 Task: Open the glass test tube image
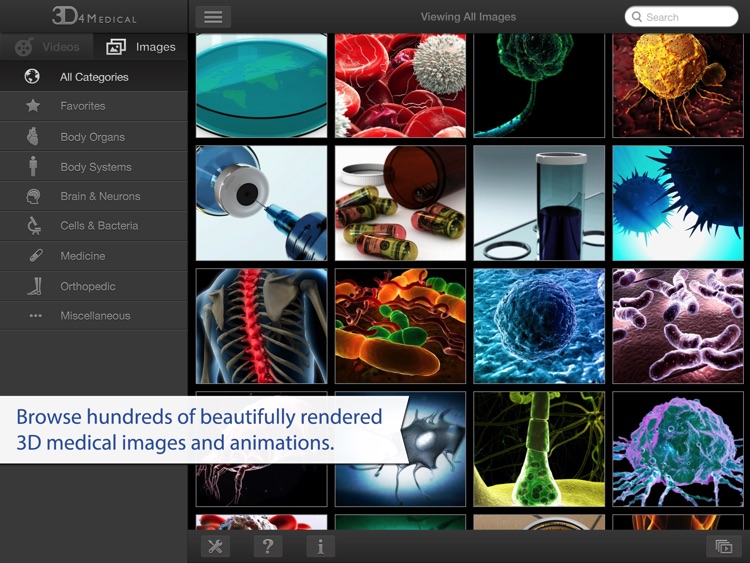(x=539, y=203)
